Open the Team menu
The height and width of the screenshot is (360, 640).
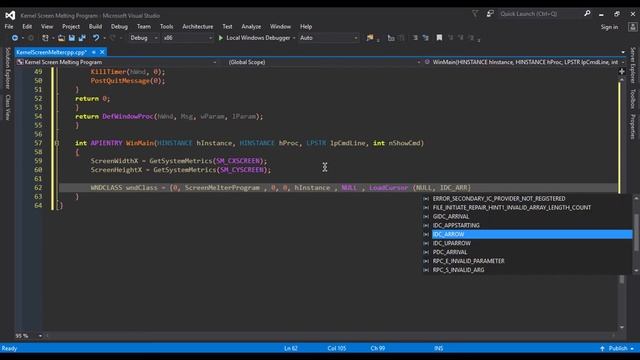[x=143, y=27]
